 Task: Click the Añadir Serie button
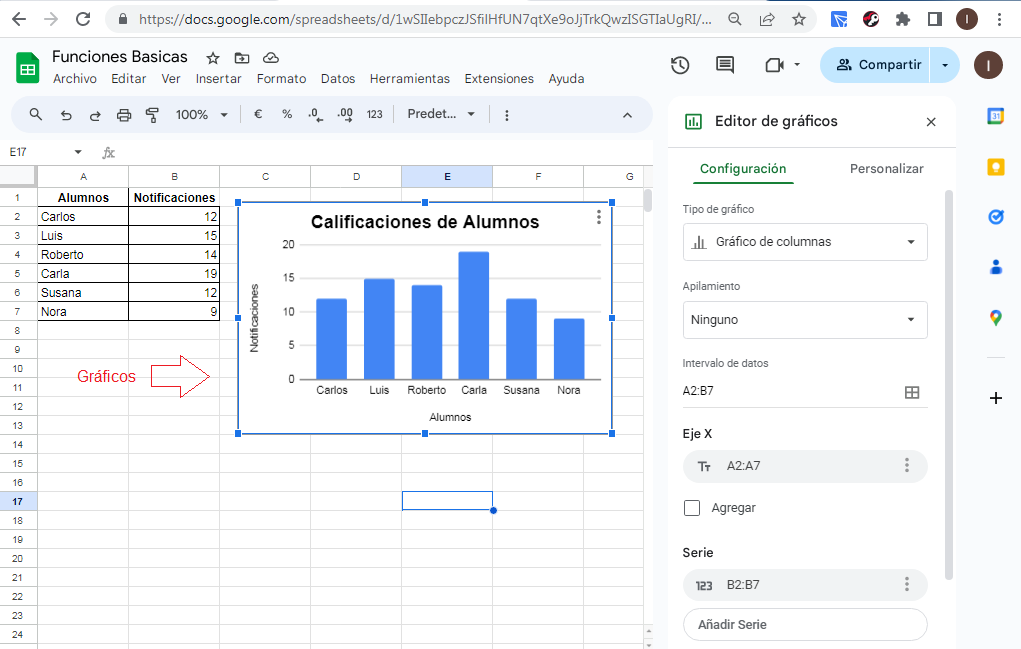point(805,624)
